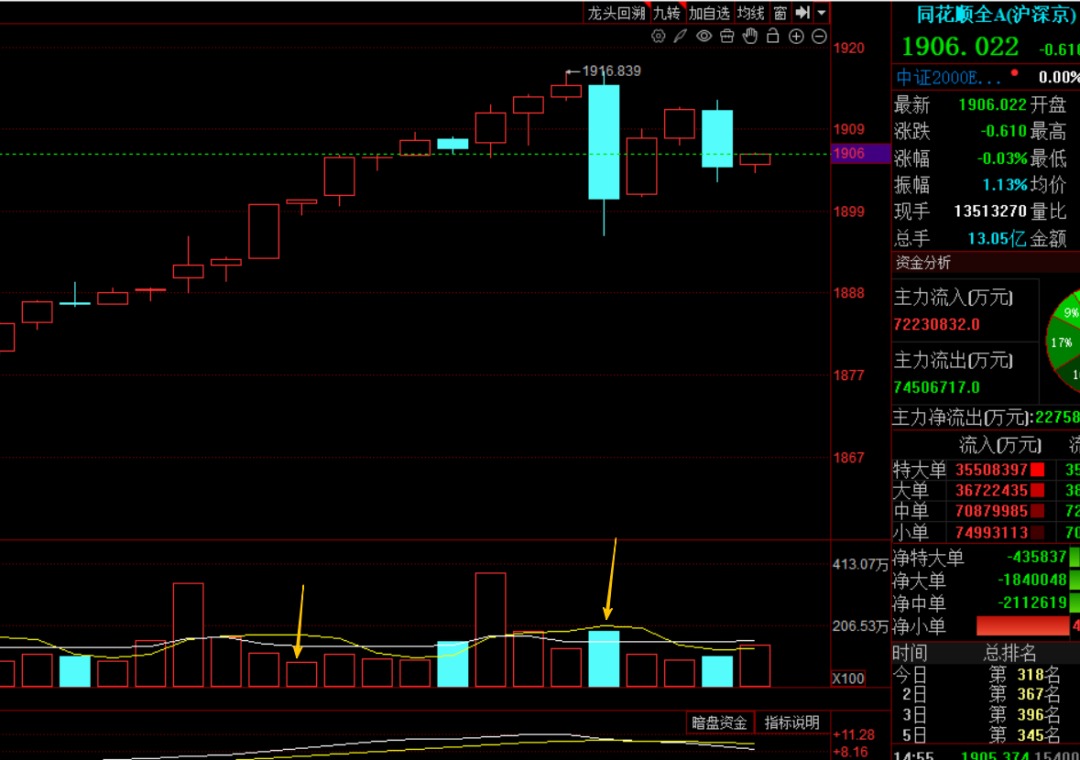
Task: Select the feather drawing tool icon
Action: pos(680,37)
